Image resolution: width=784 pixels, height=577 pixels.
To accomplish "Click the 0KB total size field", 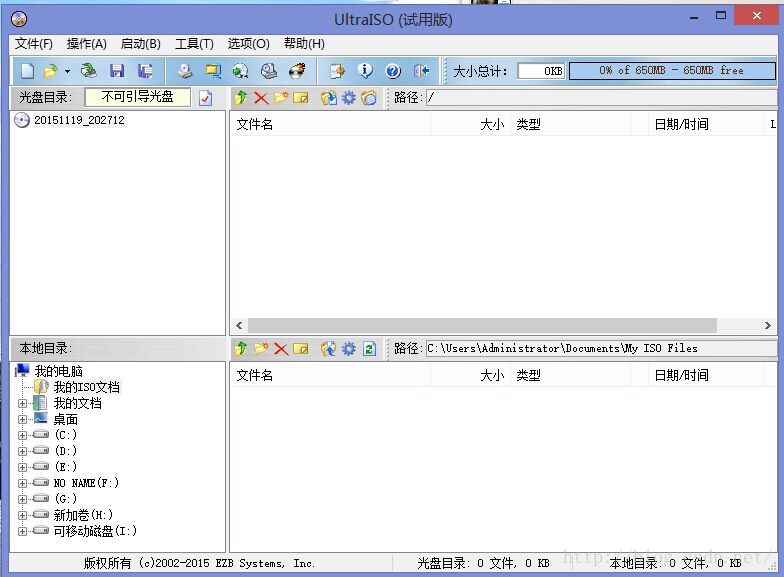I will pos(542,71).
